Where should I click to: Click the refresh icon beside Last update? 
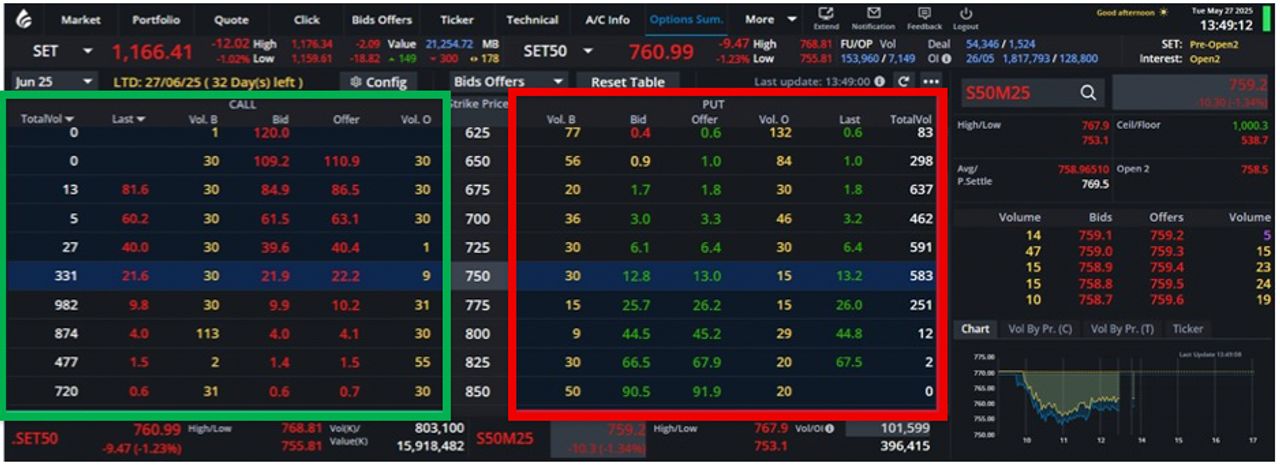click(x=904, y=82)
